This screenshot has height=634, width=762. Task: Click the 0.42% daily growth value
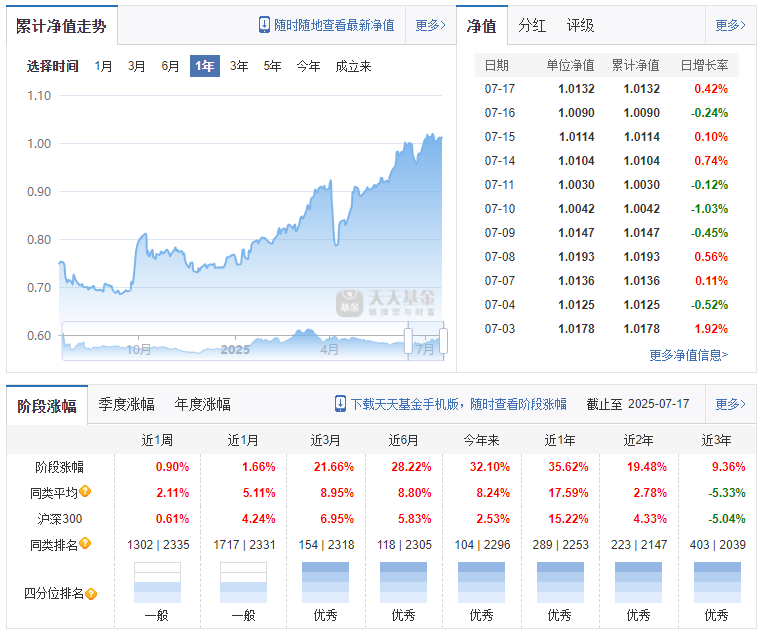pos(711,89)
